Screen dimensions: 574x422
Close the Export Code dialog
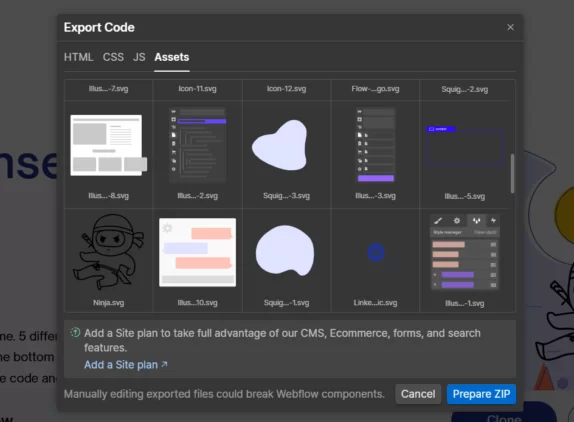click(x=510, y=27)
